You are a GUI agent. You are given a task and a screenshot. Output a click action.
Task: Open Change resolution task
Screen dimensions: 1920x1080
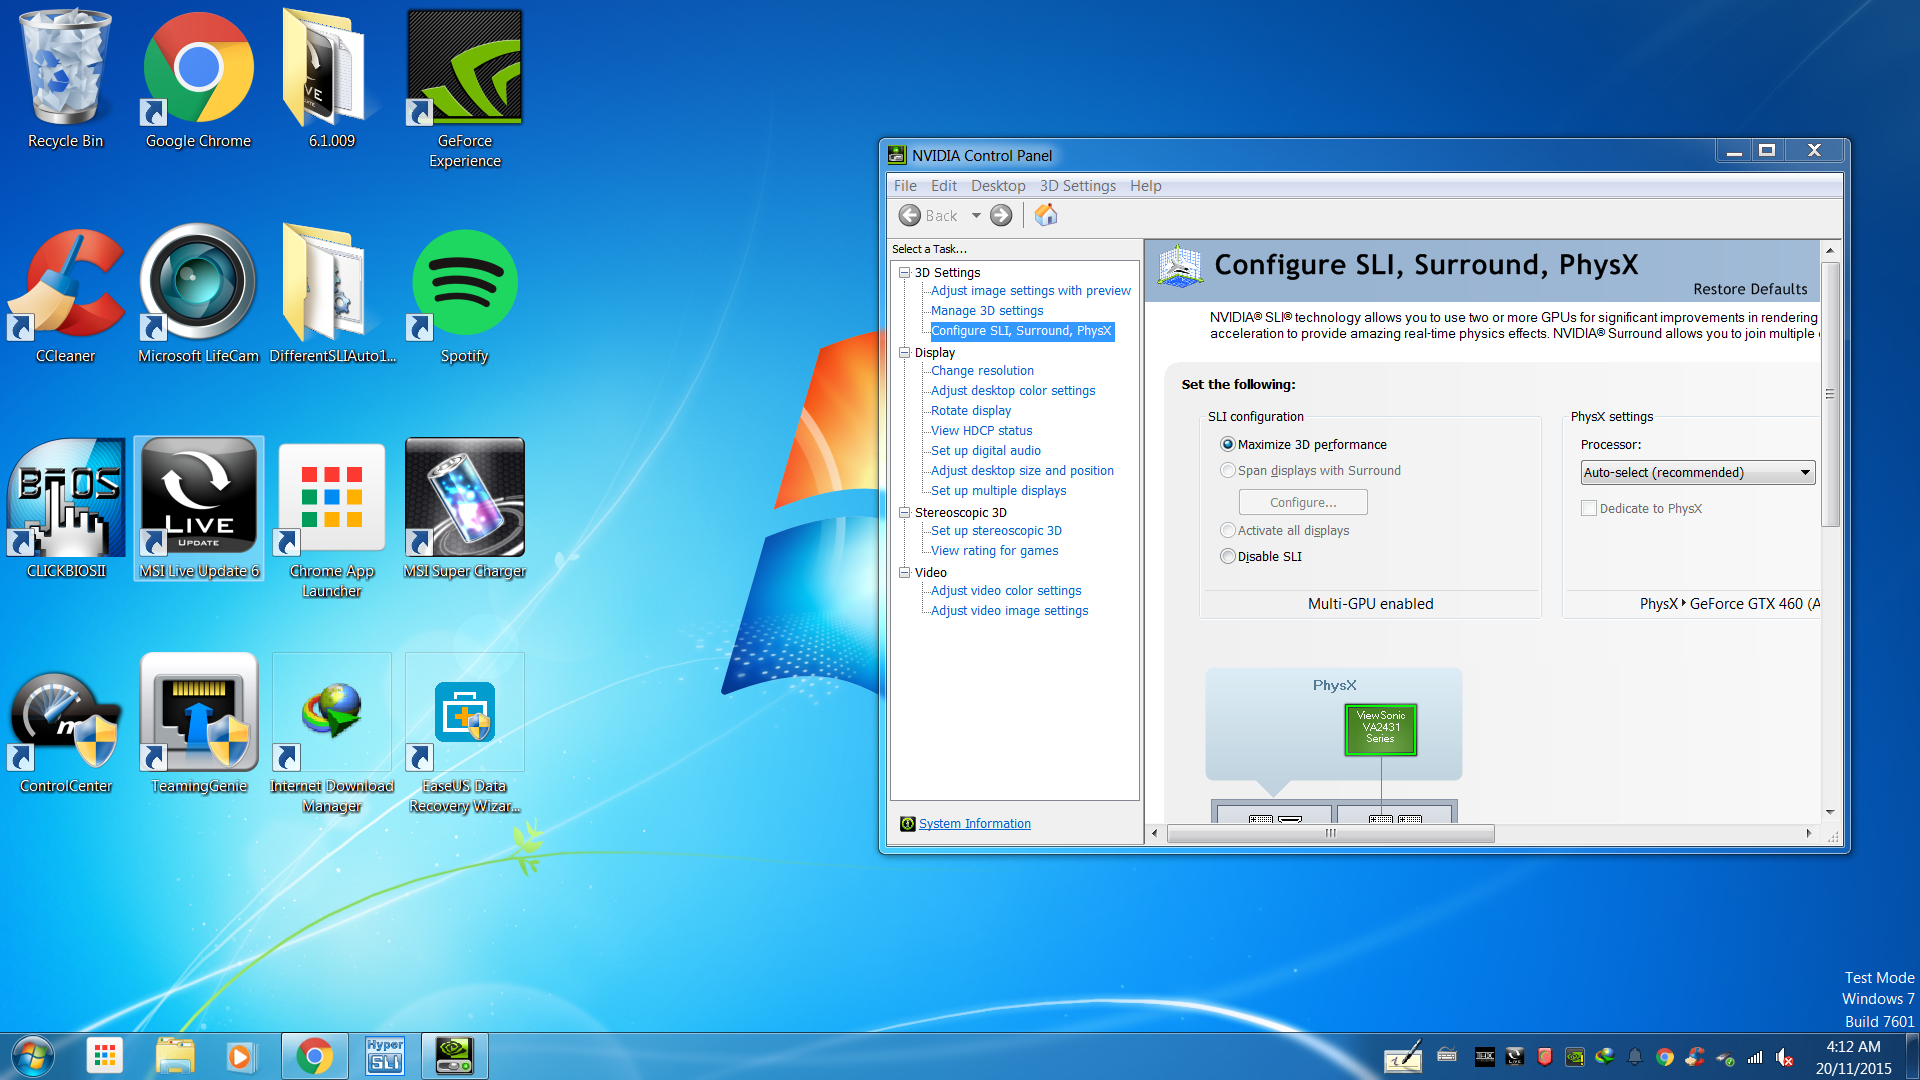click(982, 371)
